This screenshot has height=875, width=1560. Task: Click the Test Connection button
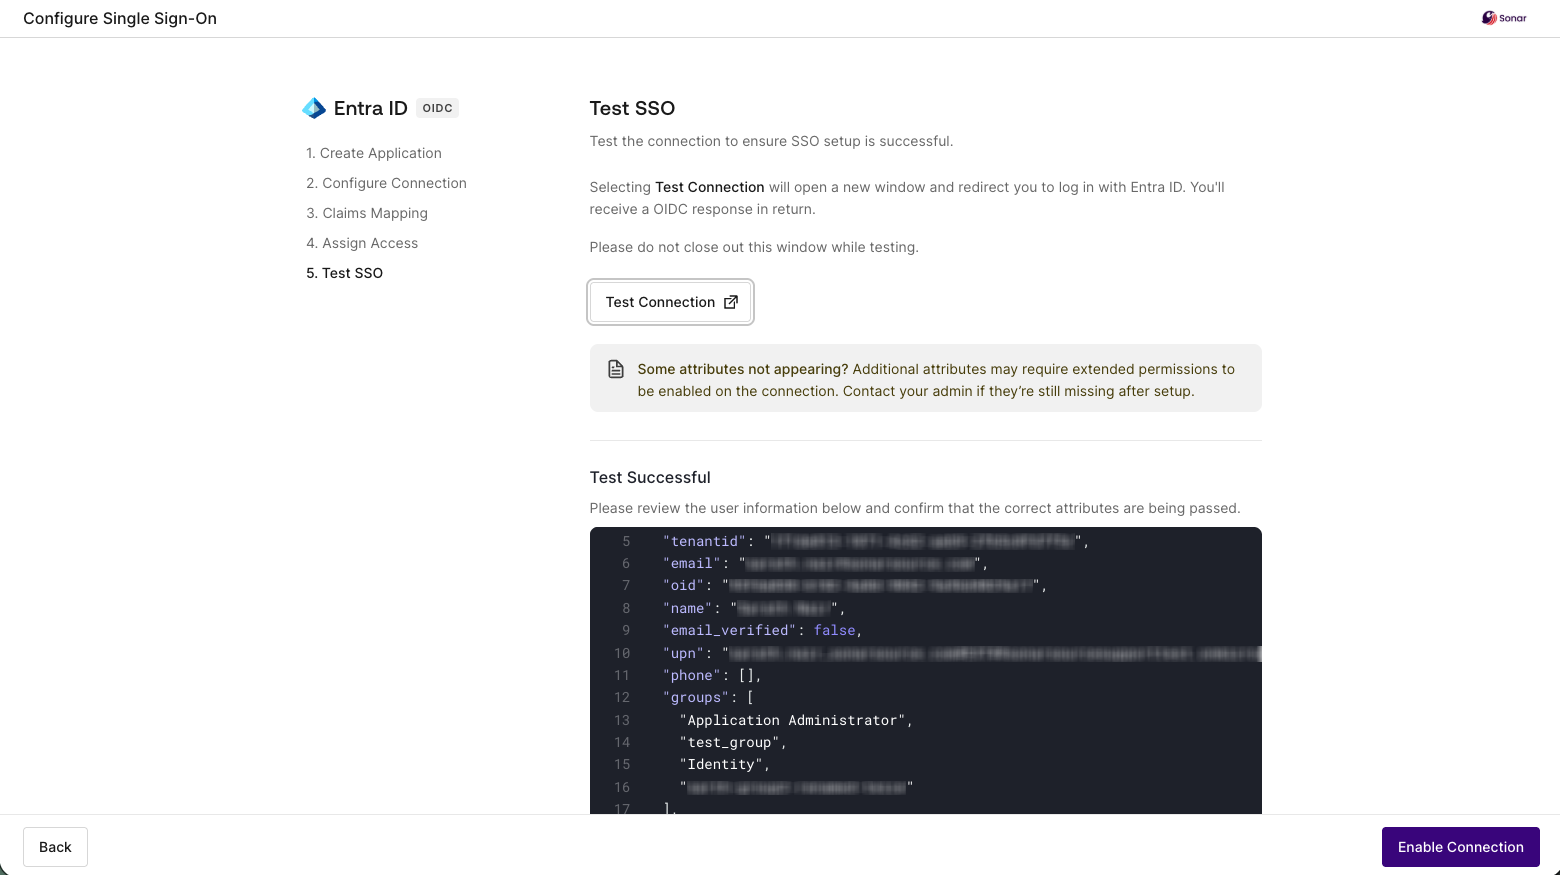click(670, 302)
